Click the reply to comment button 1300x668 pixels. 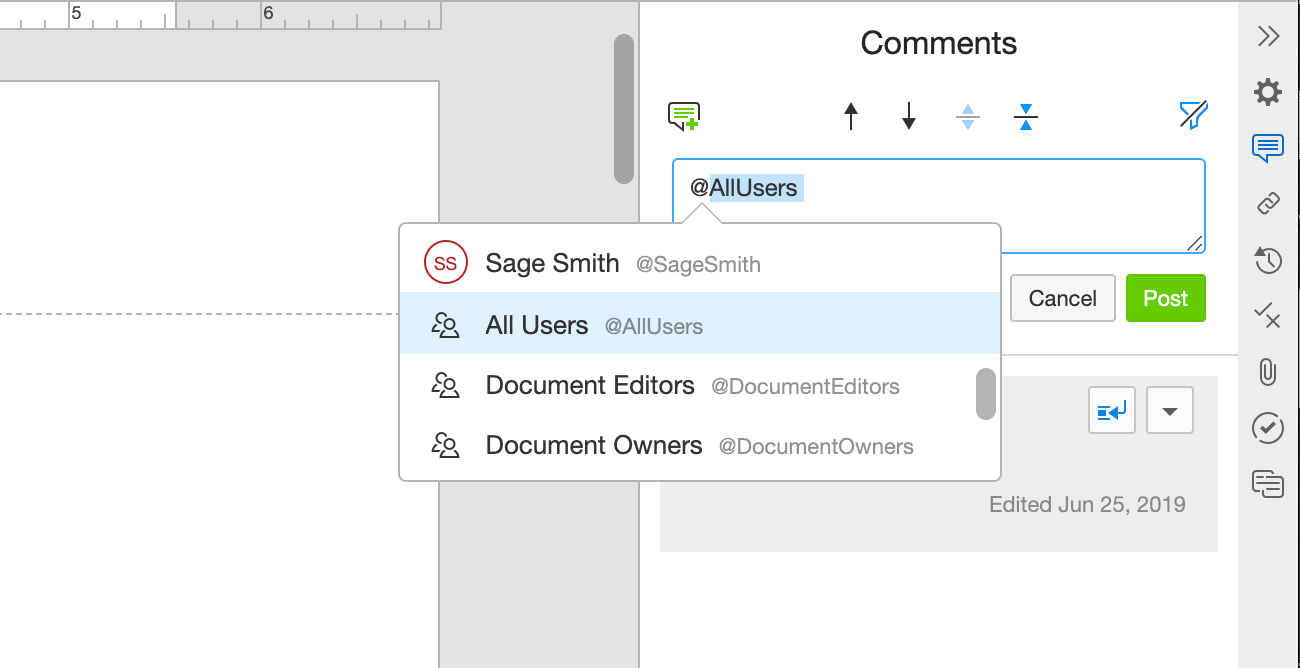[x=1112, y=411]
